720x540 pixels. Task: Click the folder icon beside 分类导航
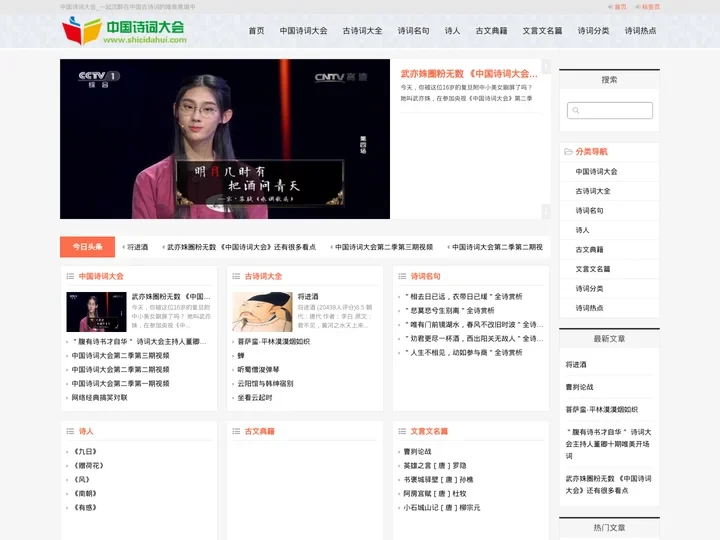tap(568, 152)
